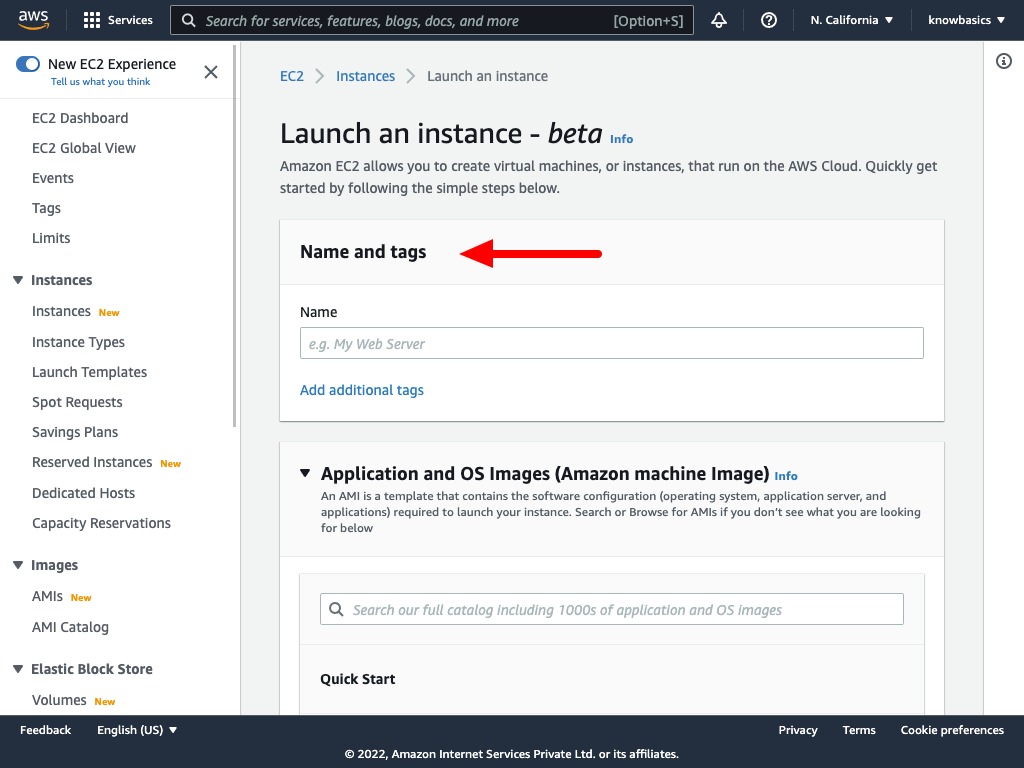Toggle the New EC2 Experience switch
The height and width of the screenshot is (768, 1024).
point(28,64)
